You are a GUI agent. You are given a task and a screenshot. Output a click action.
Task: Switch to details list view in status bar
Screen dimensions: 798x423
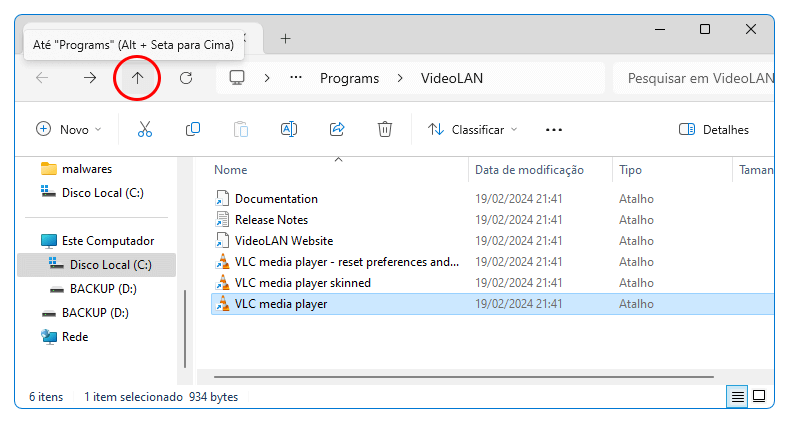point(737,396)
